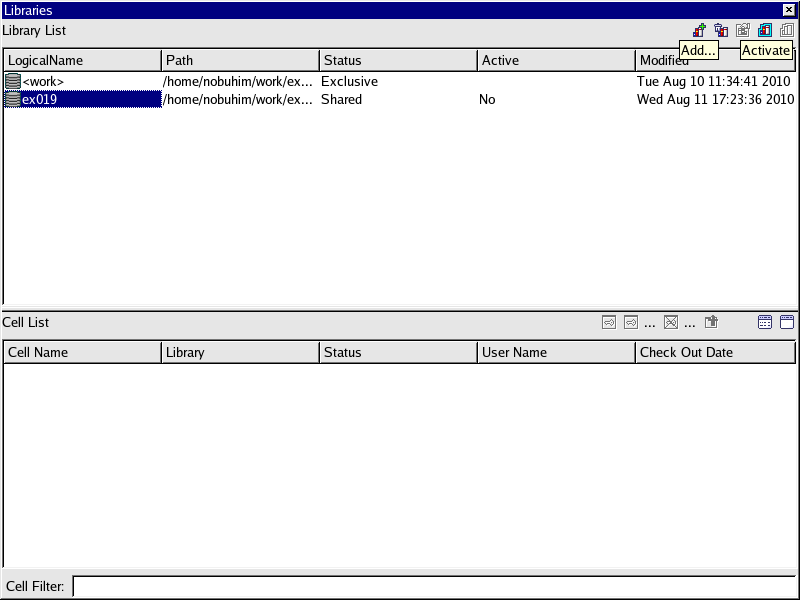Click the Add library icon with green plus
This screenshot has height=600, width=800.
pos(699,31)
